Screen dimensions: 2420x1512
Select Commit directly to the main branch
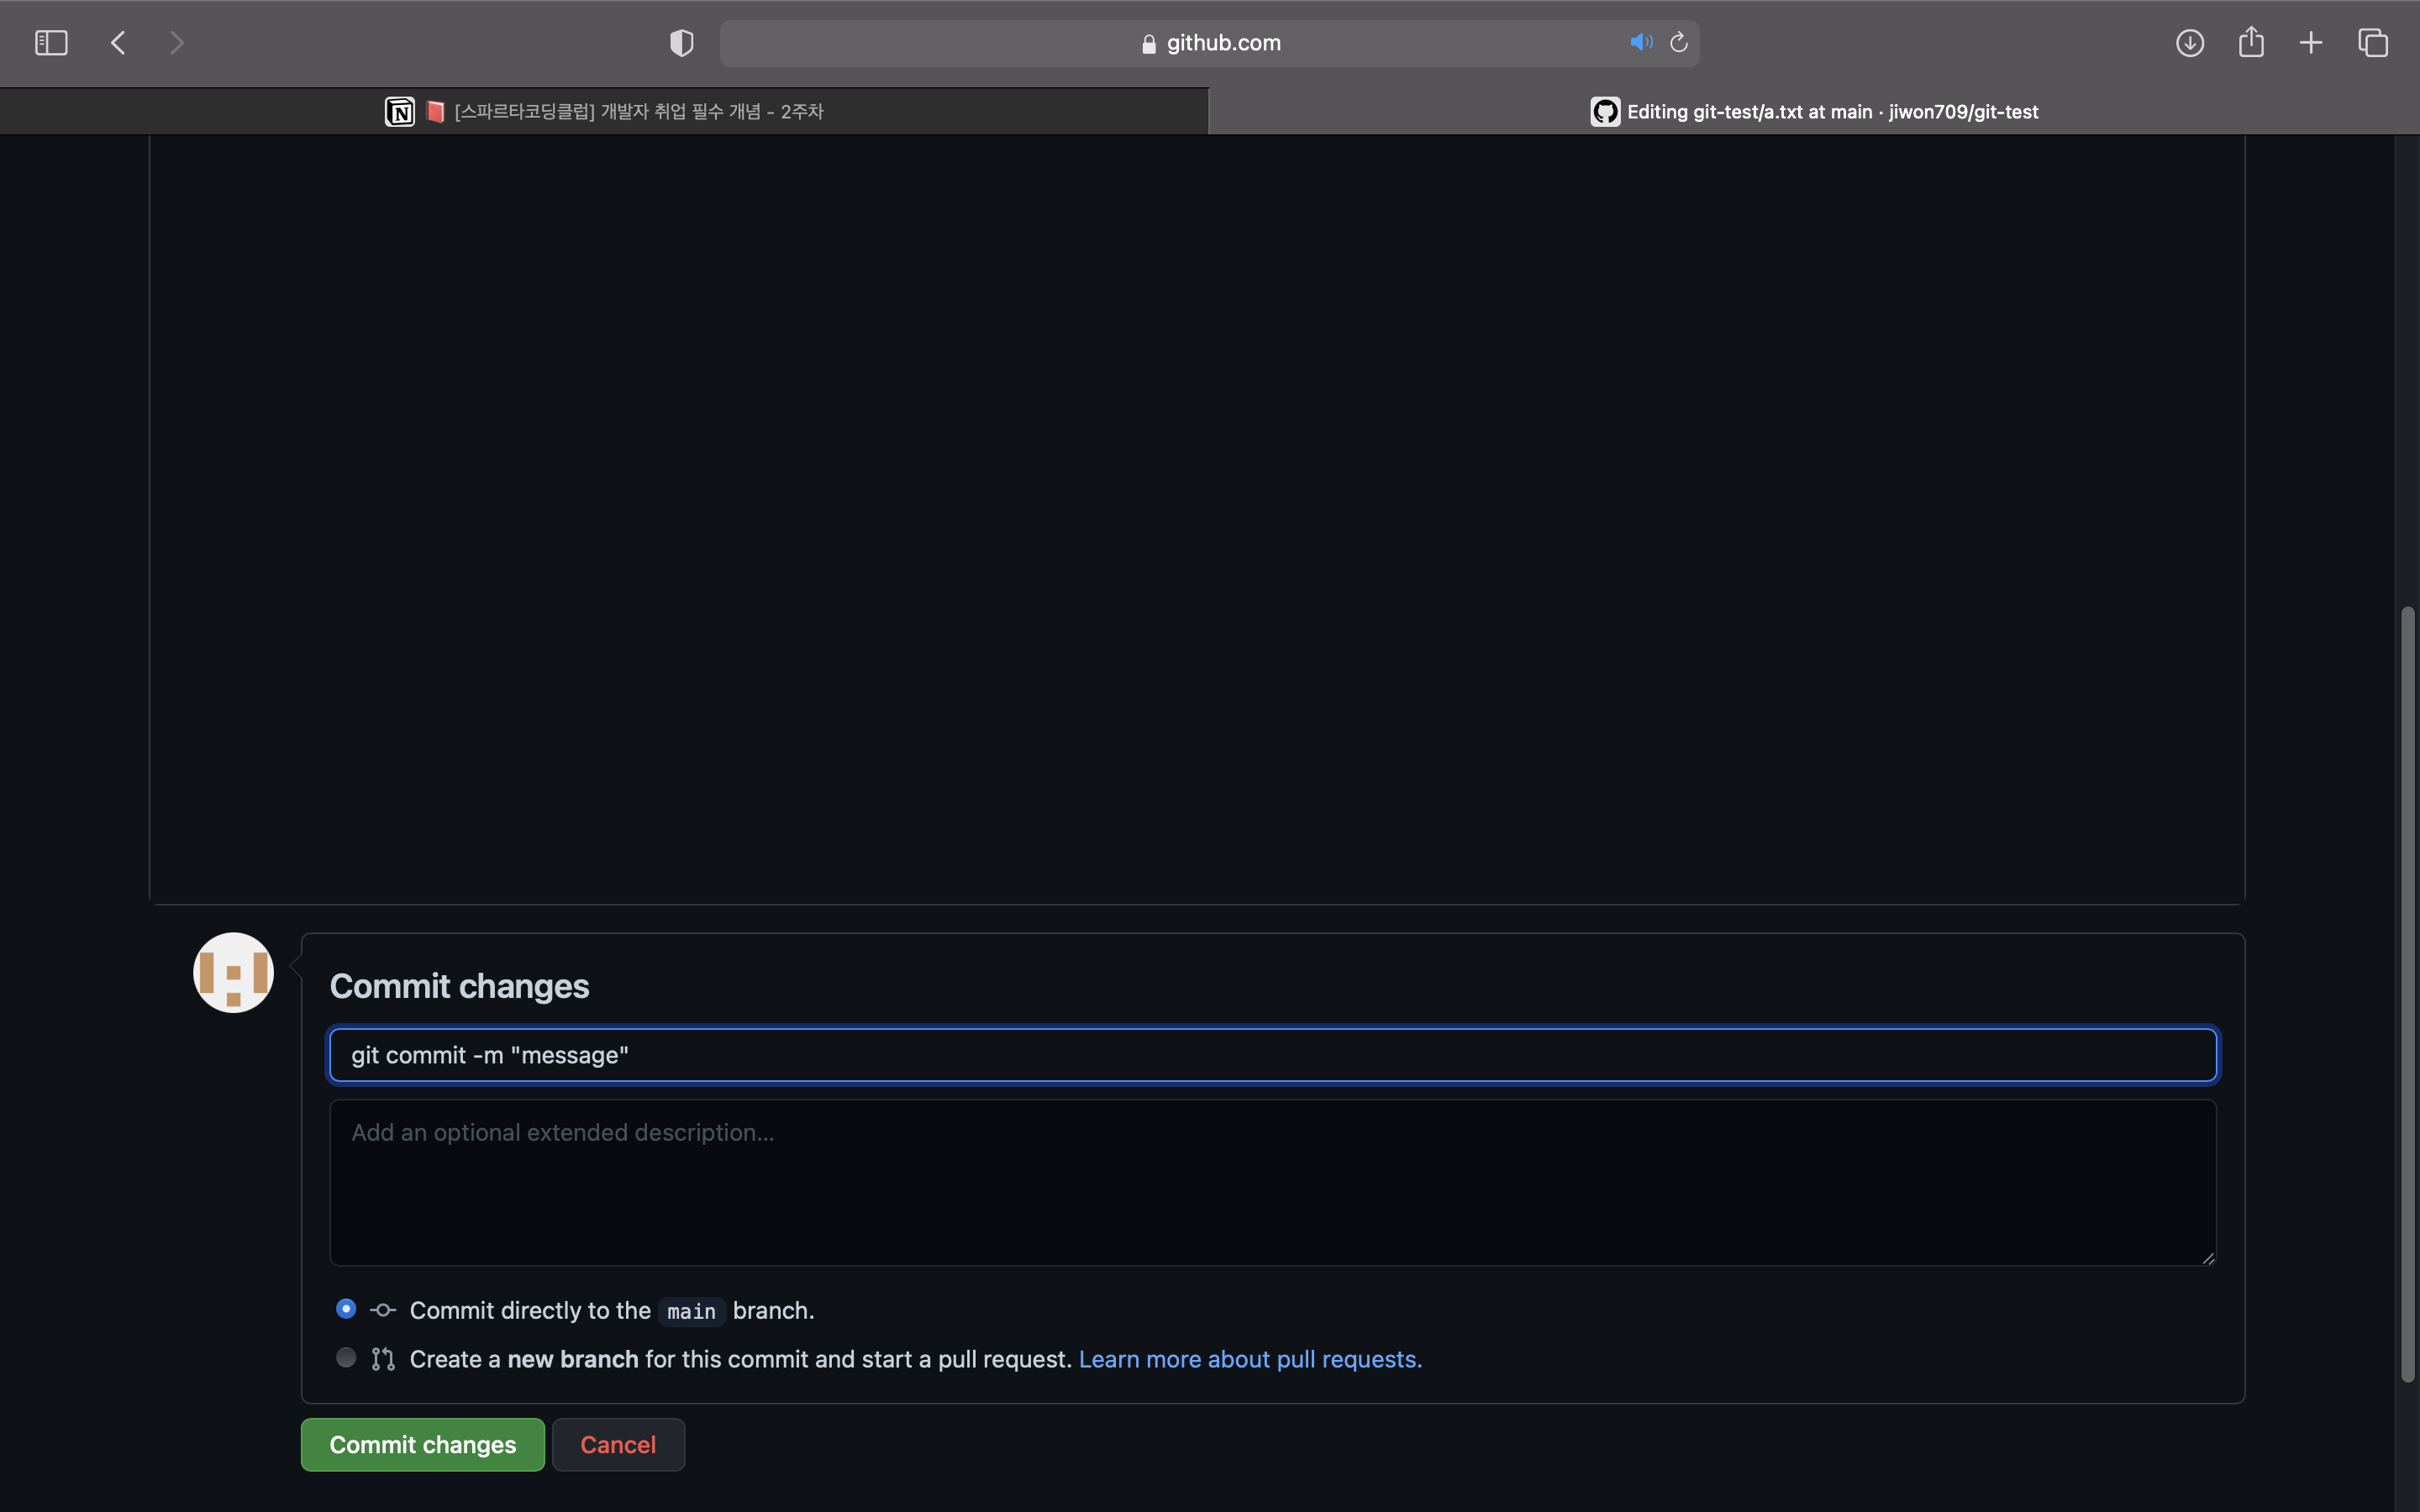click(x=345, y=1308)
